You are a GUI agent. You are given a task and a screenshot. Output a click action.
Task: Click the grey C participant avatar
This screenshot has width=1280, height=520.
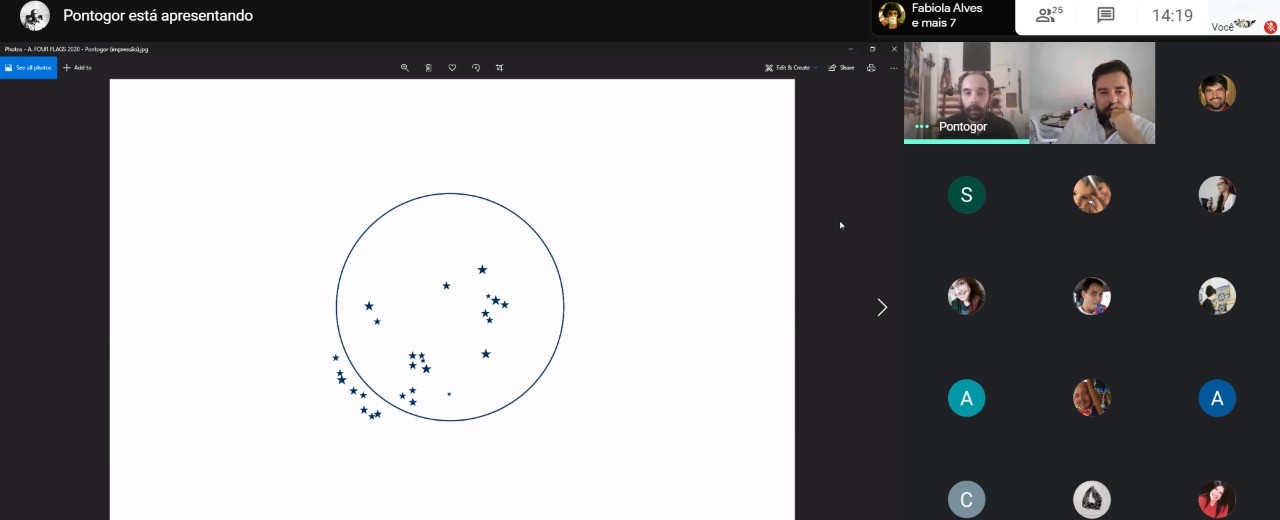(966, 500)
